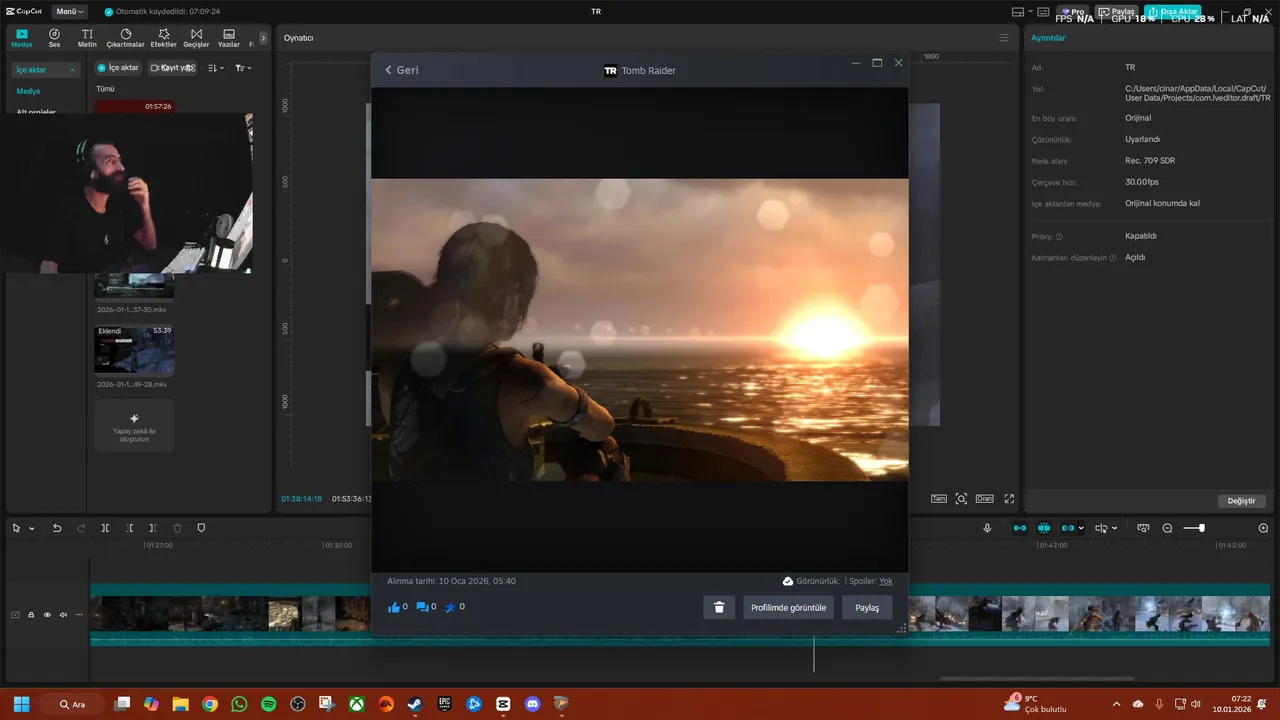This screenshot has width=1280, height=720.
Task: Click the split clip tool
Action: [105, 528]
